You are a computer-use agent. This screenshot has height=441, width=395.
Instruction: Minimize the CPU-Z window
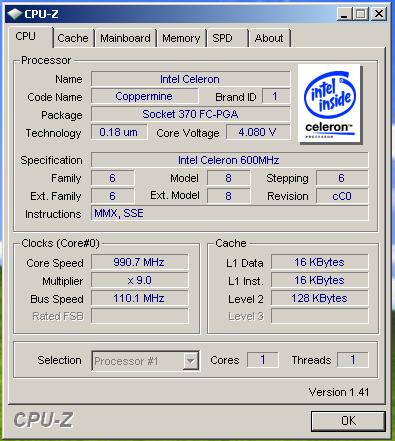[x=344, y=14]
